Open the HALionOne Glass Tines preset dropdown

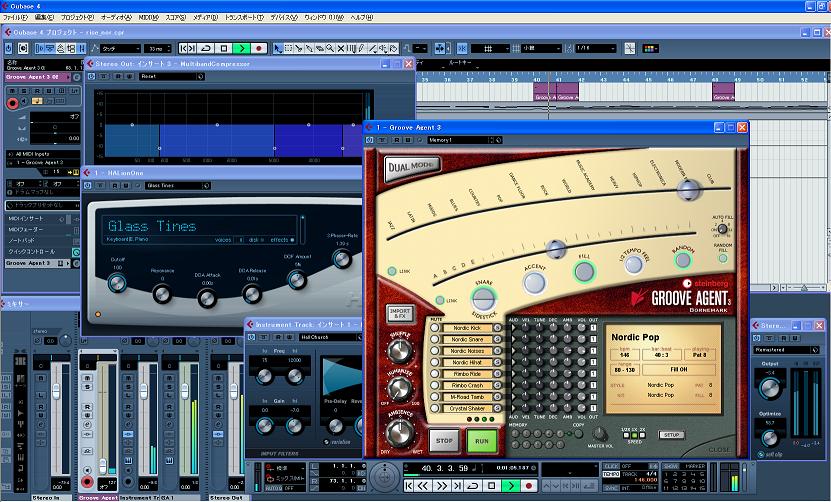pyautogui.click(x=178, y=186)
